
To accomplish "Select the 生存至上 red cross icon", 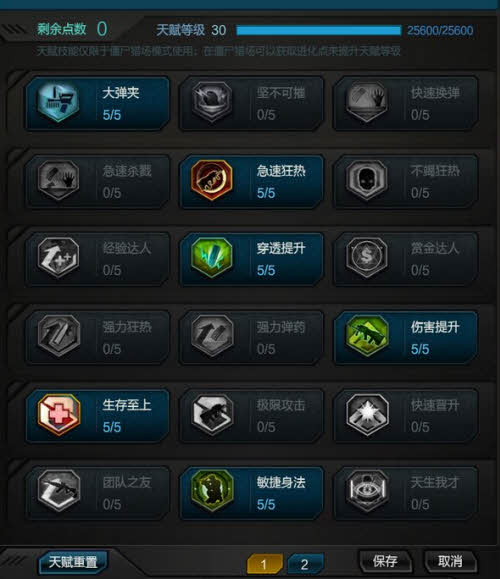I will coord(58,414).
